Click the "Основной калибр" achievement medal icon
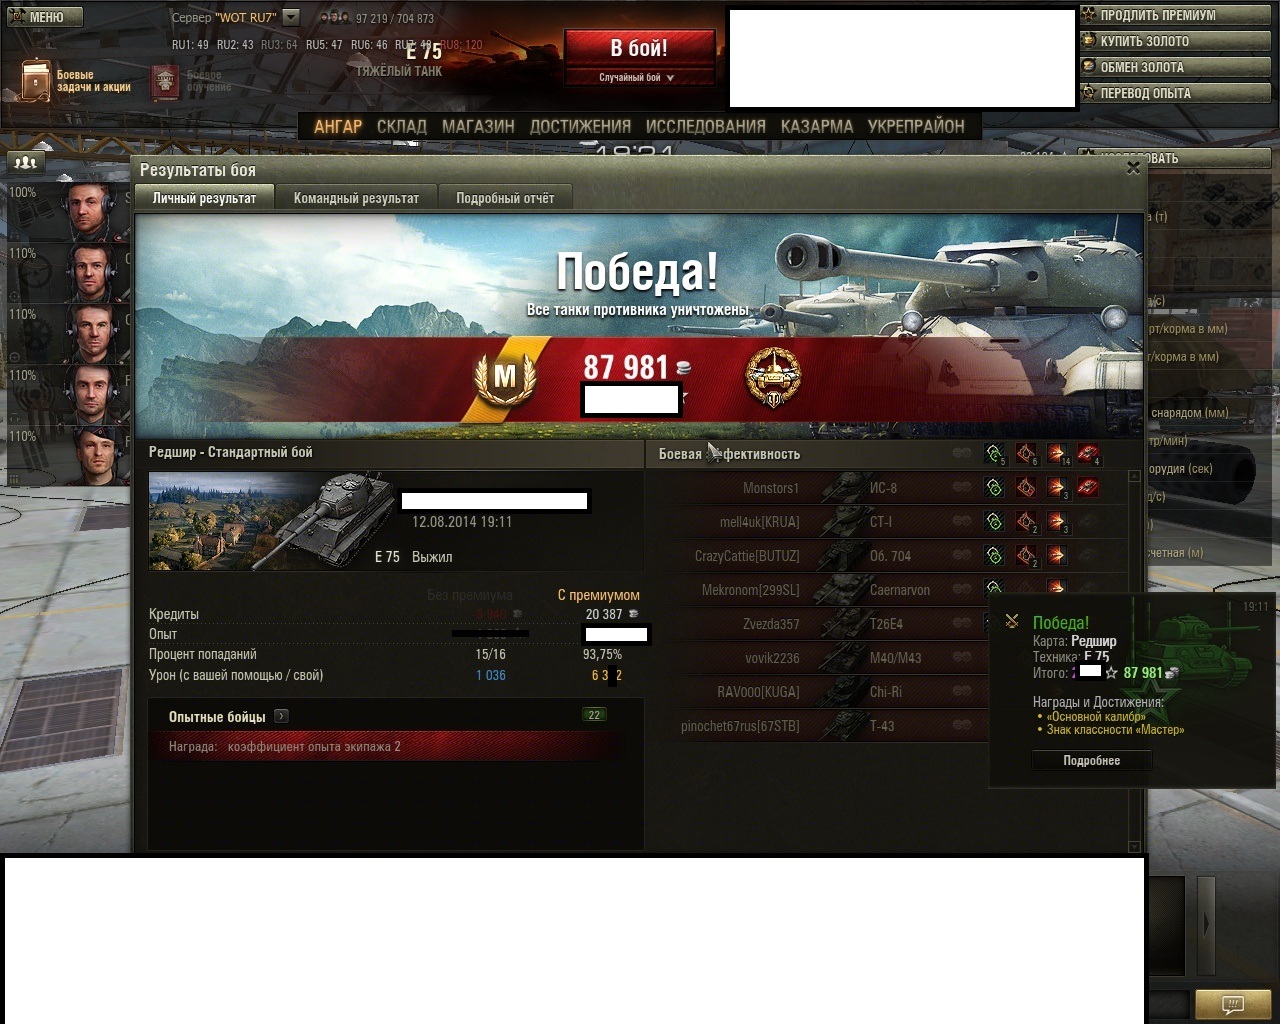The width and height of the screenshot is (1280, 1024). [774, 377]
